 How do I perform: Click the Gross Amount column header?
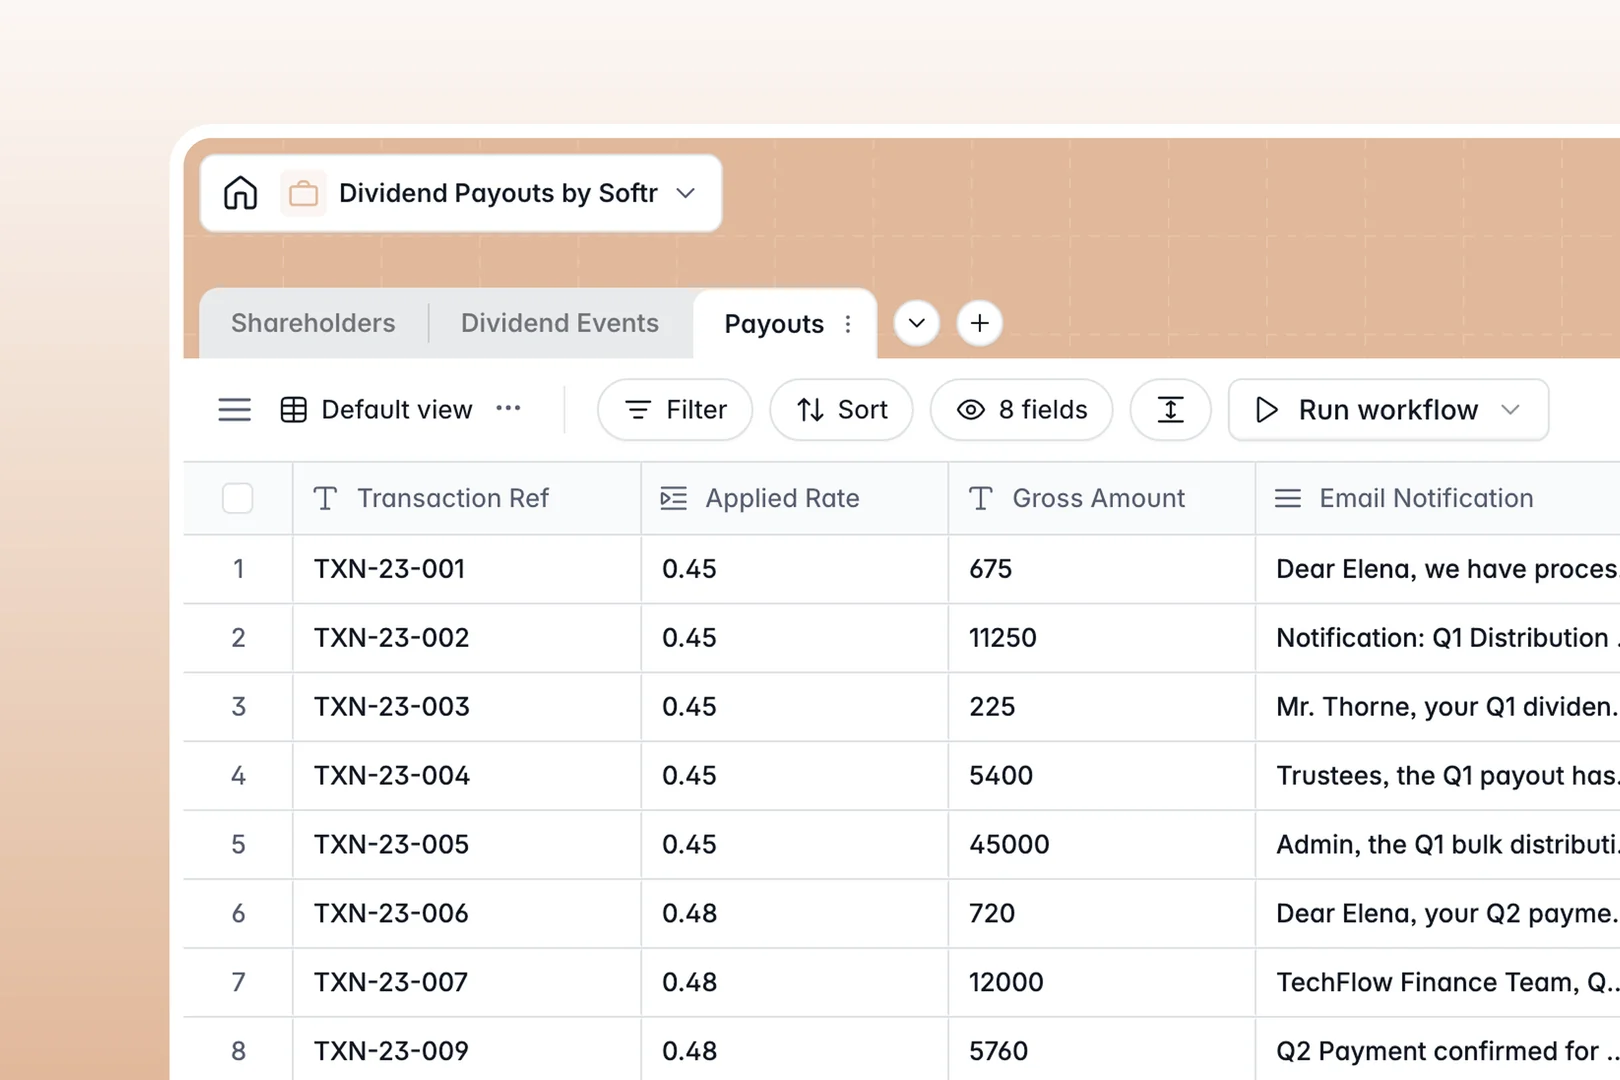pos(1101,498)
